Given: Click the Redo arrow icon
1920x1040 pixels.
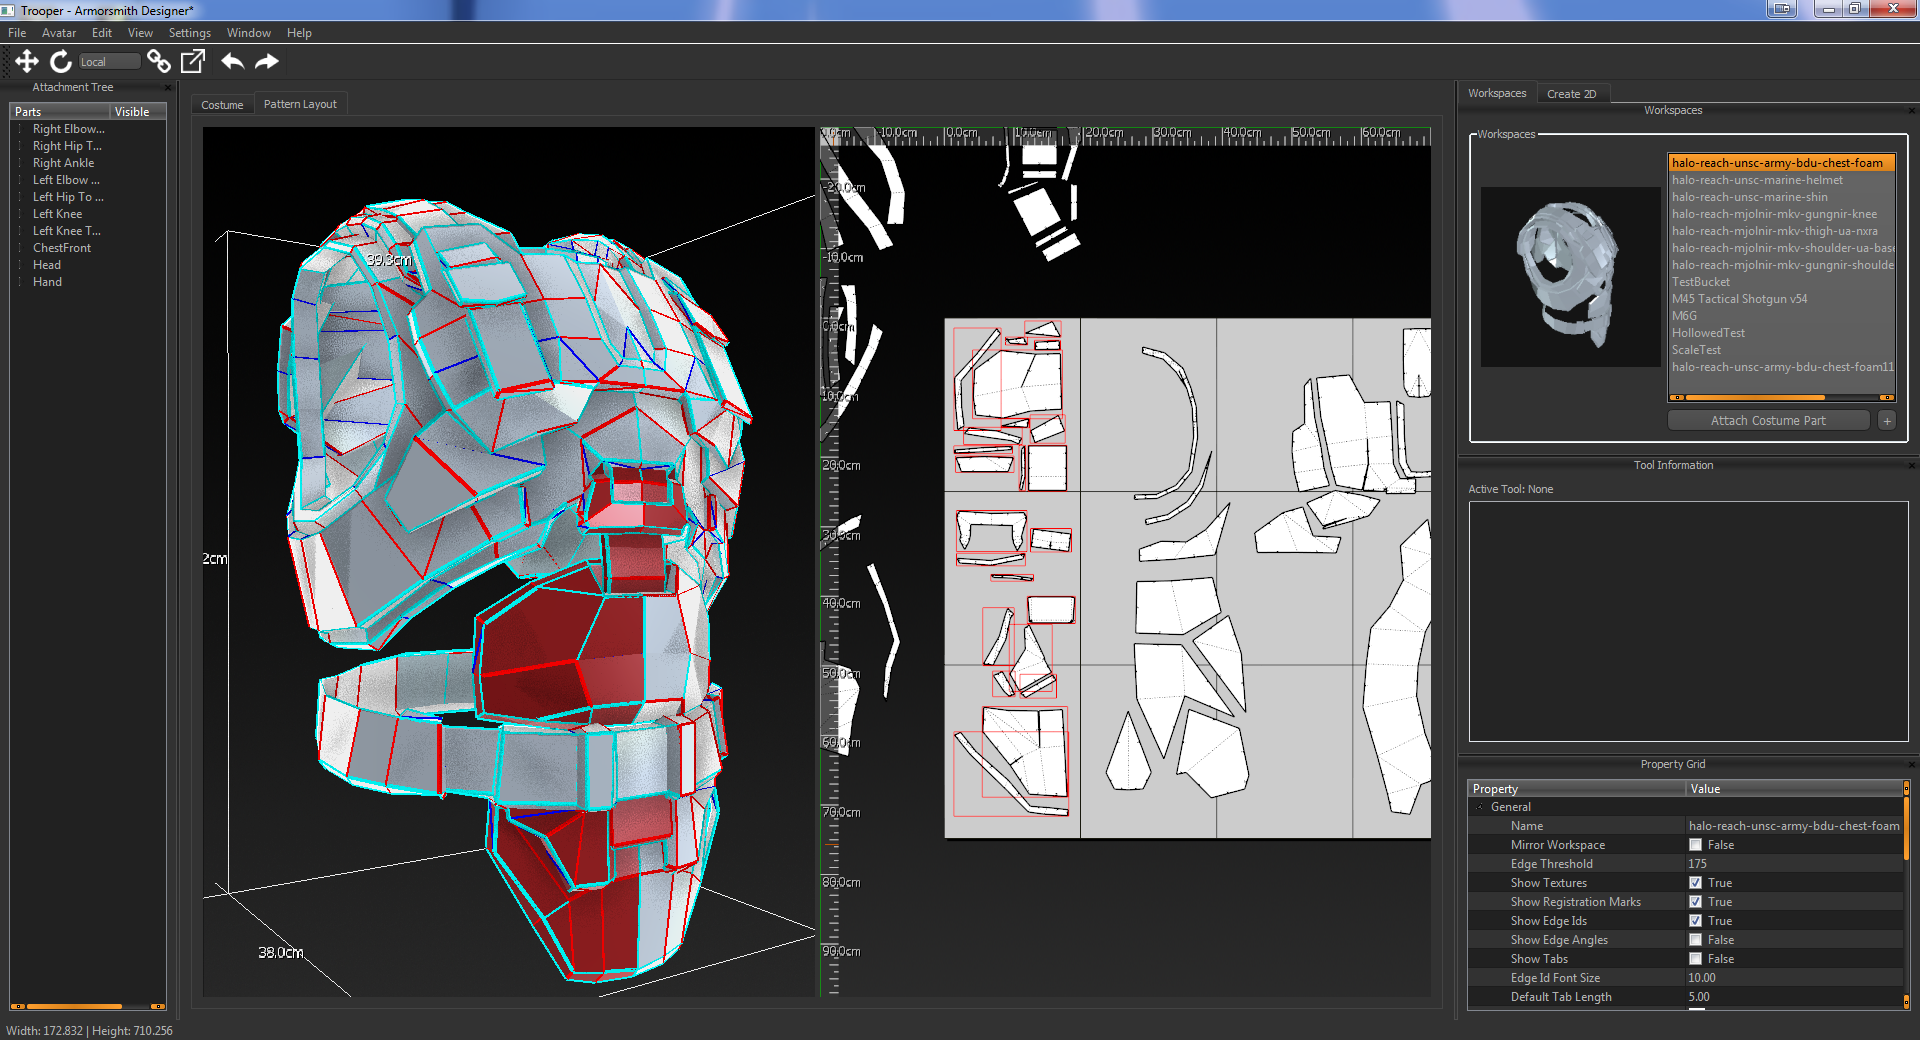Looking at the screenshot, I should 266,62.
